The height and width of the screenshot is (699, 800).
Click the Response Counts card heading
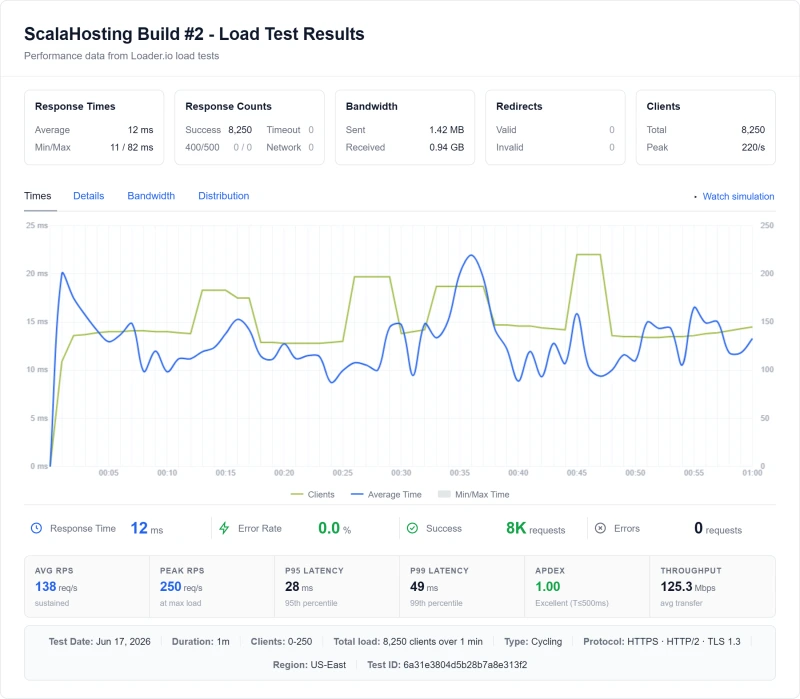(228, 106)
